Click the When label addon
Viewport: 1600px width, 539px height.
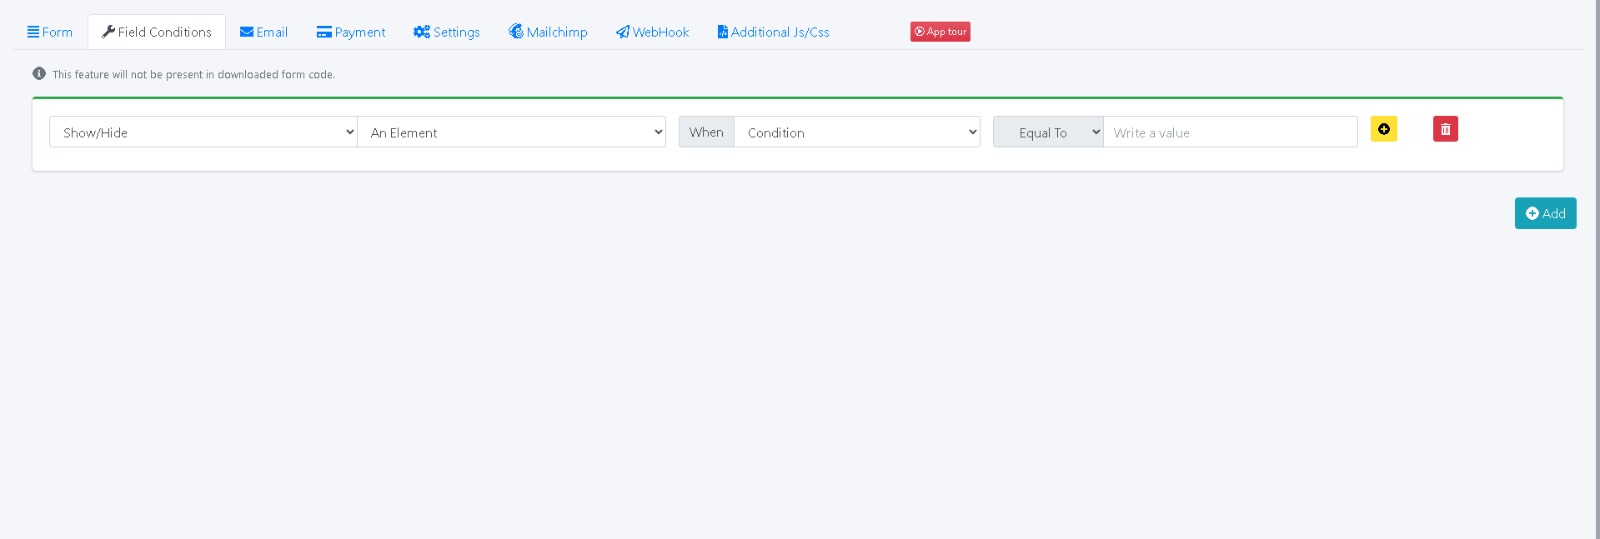point(706,132)
